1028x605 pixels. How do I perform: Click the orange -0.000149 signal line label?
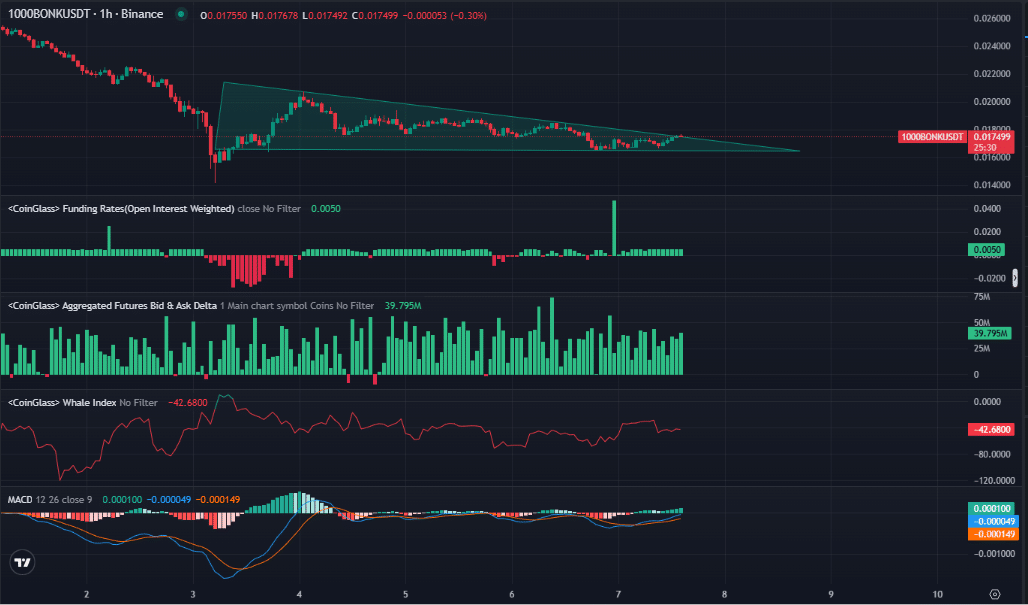988,534
